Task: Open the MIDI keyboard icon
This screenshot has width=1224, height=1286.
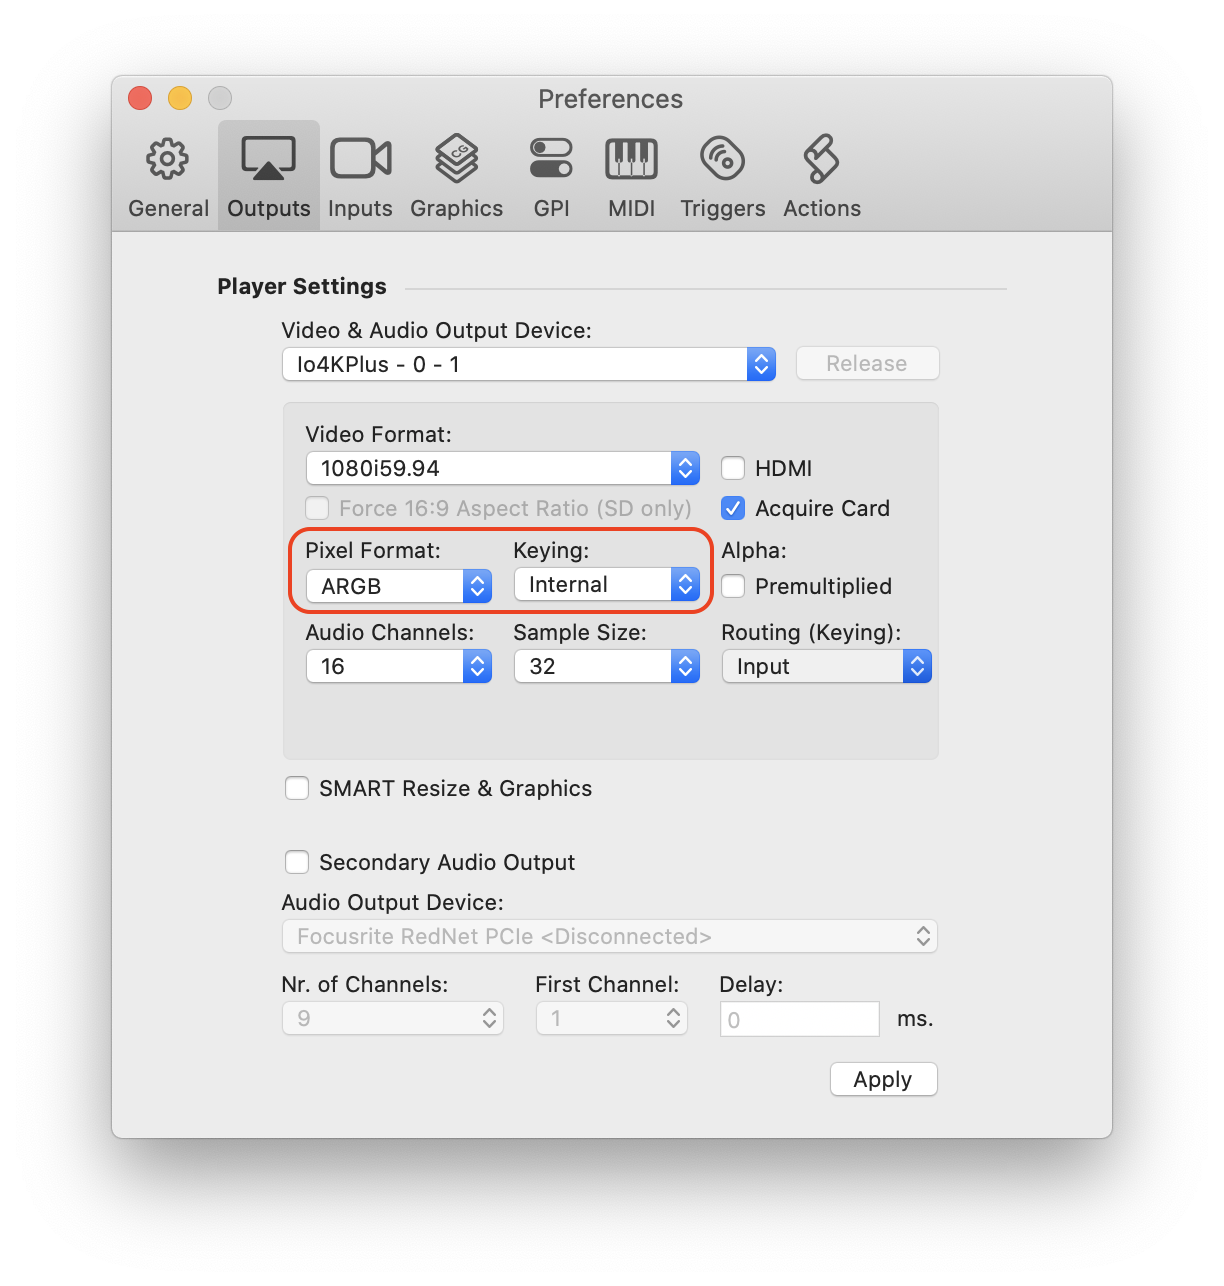Action: click(631, 160)
